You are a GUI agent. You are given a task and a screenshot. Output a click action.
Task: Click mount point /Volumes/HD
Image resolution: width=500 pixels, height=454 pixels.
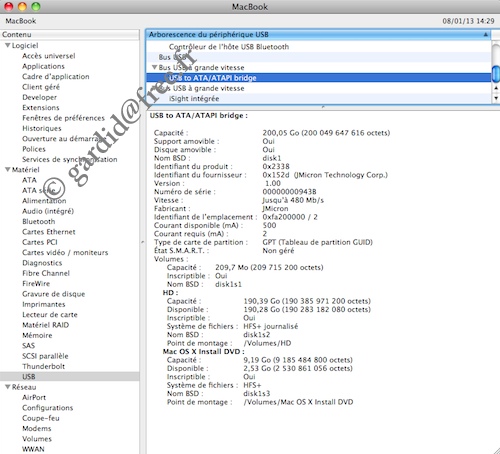[x=267, y=343]
